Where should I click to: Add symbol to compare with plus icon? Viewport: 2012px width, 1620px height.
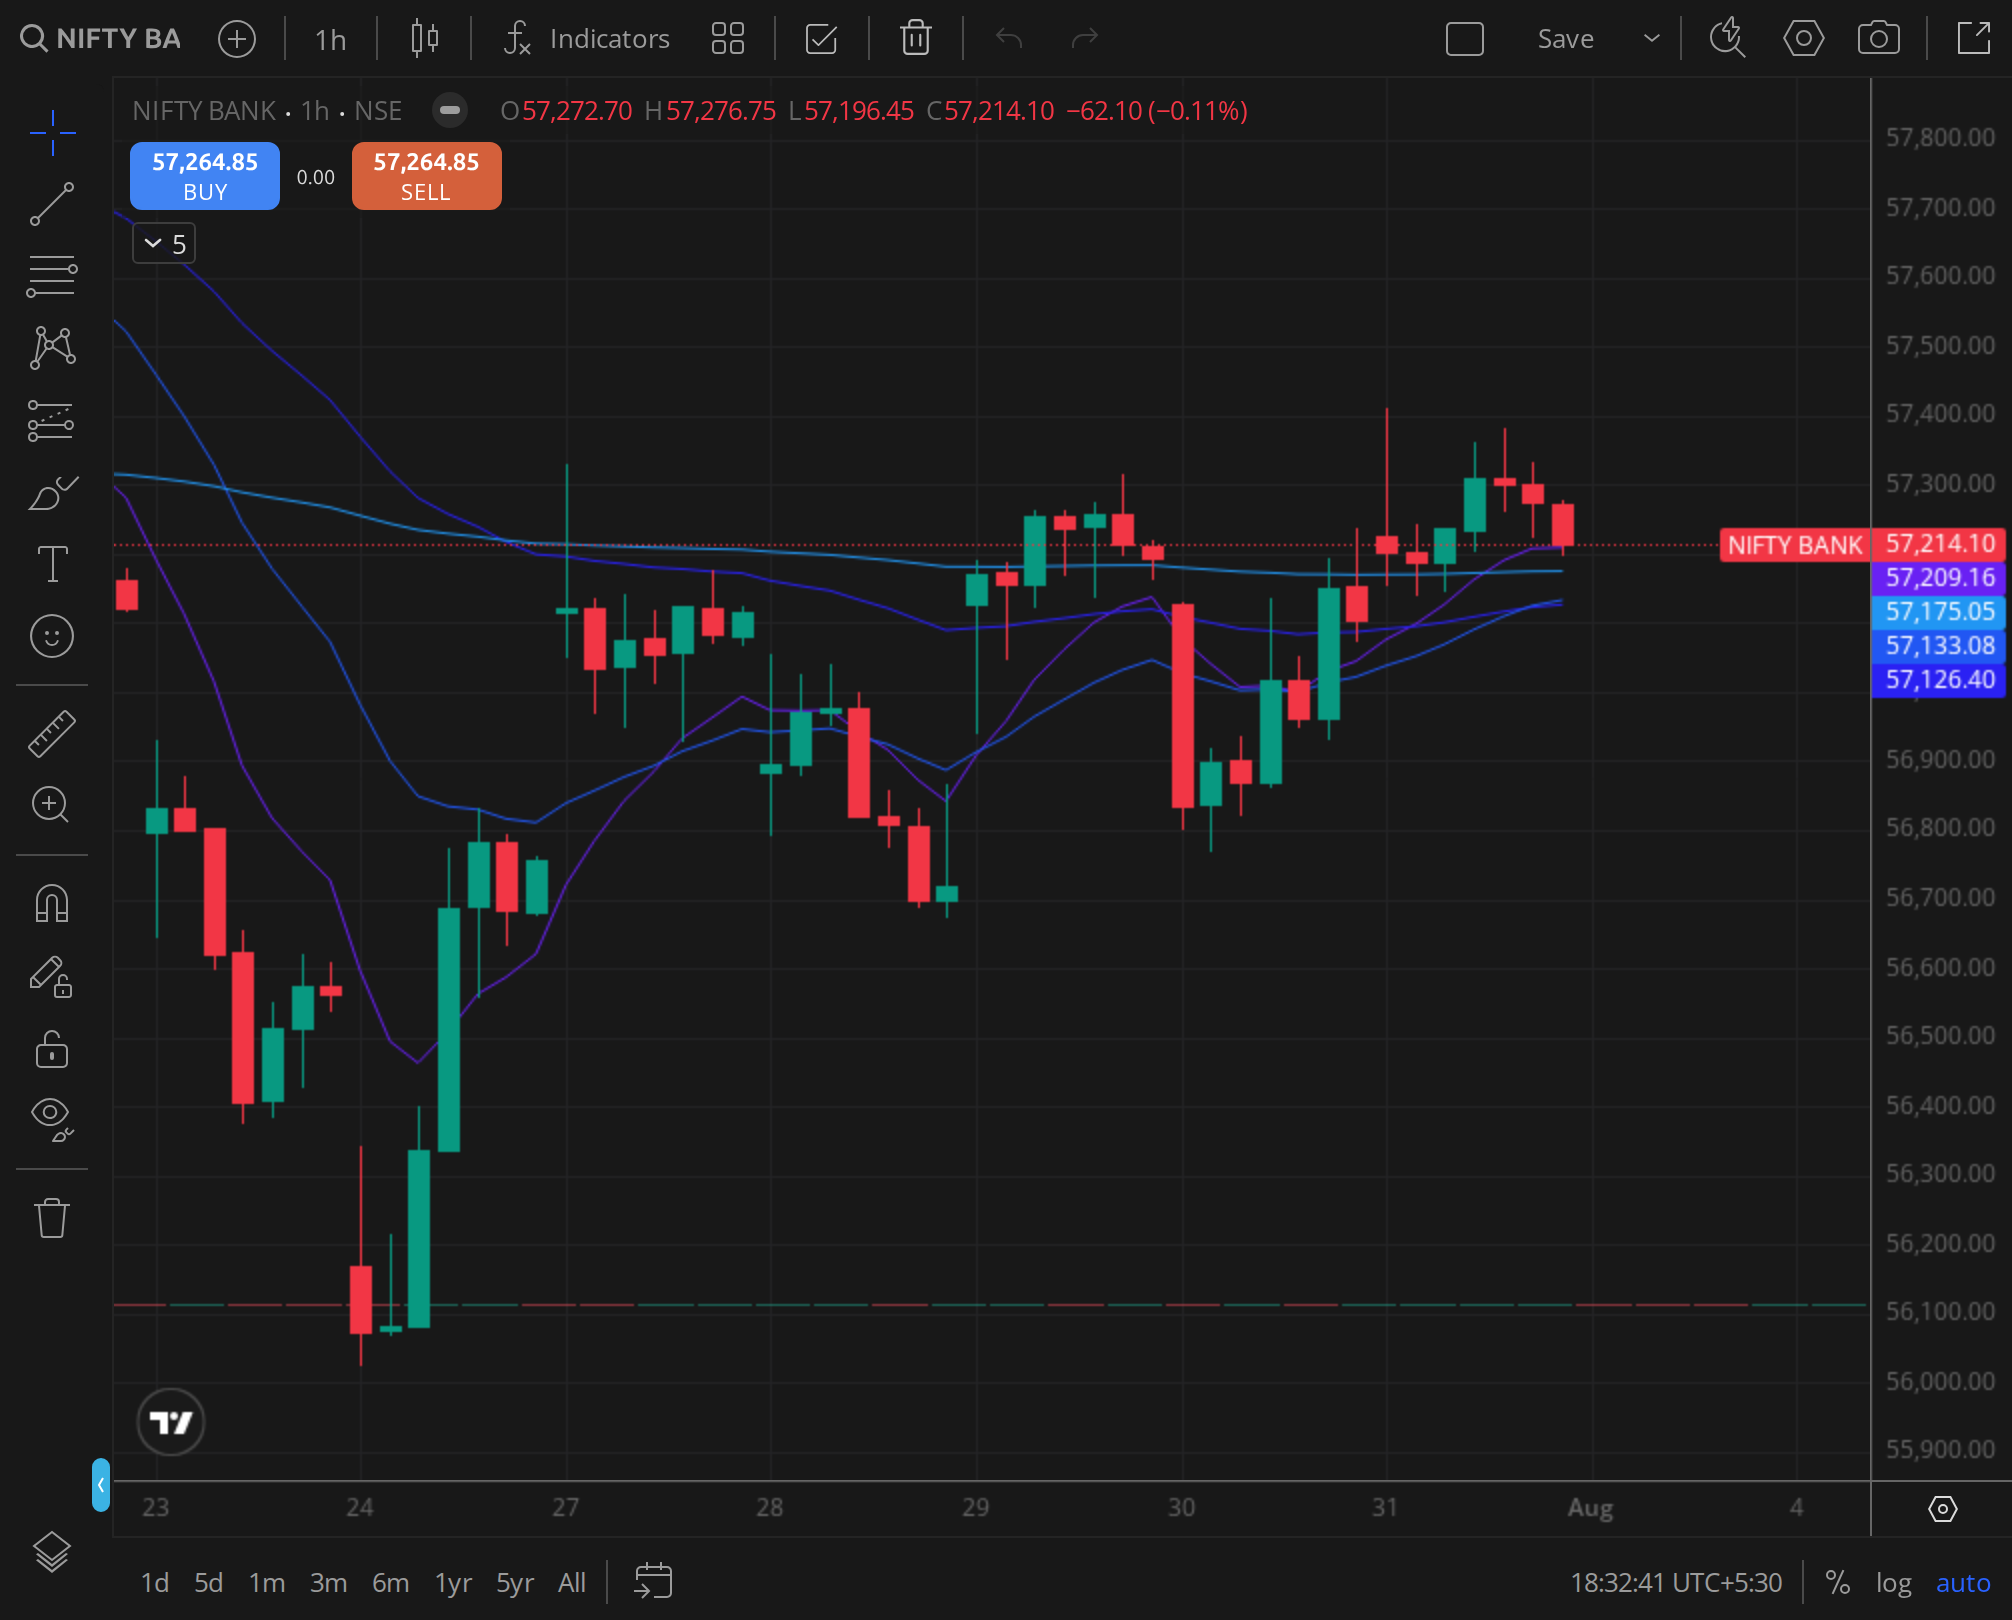point(237,39)
